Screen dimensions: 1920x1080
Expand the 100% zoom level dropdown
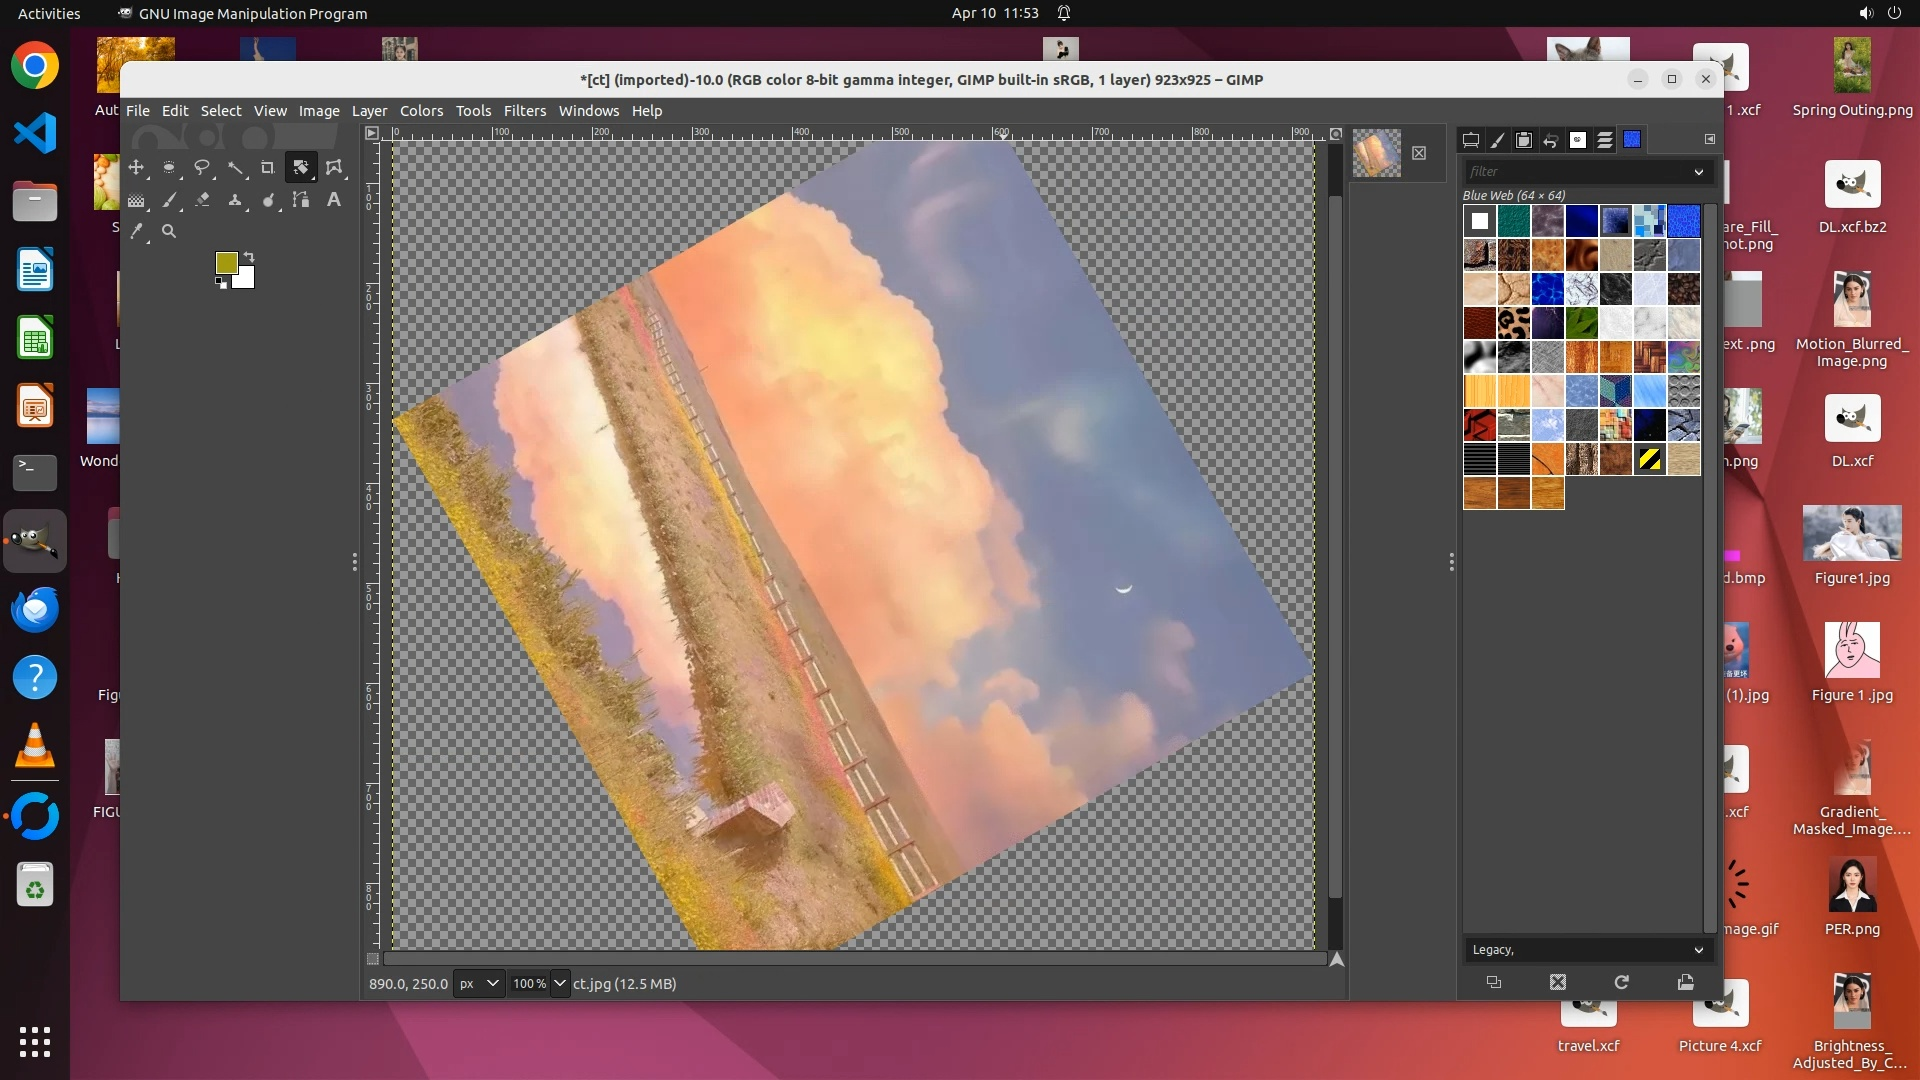pyautogui.click(x=559, y=983)
